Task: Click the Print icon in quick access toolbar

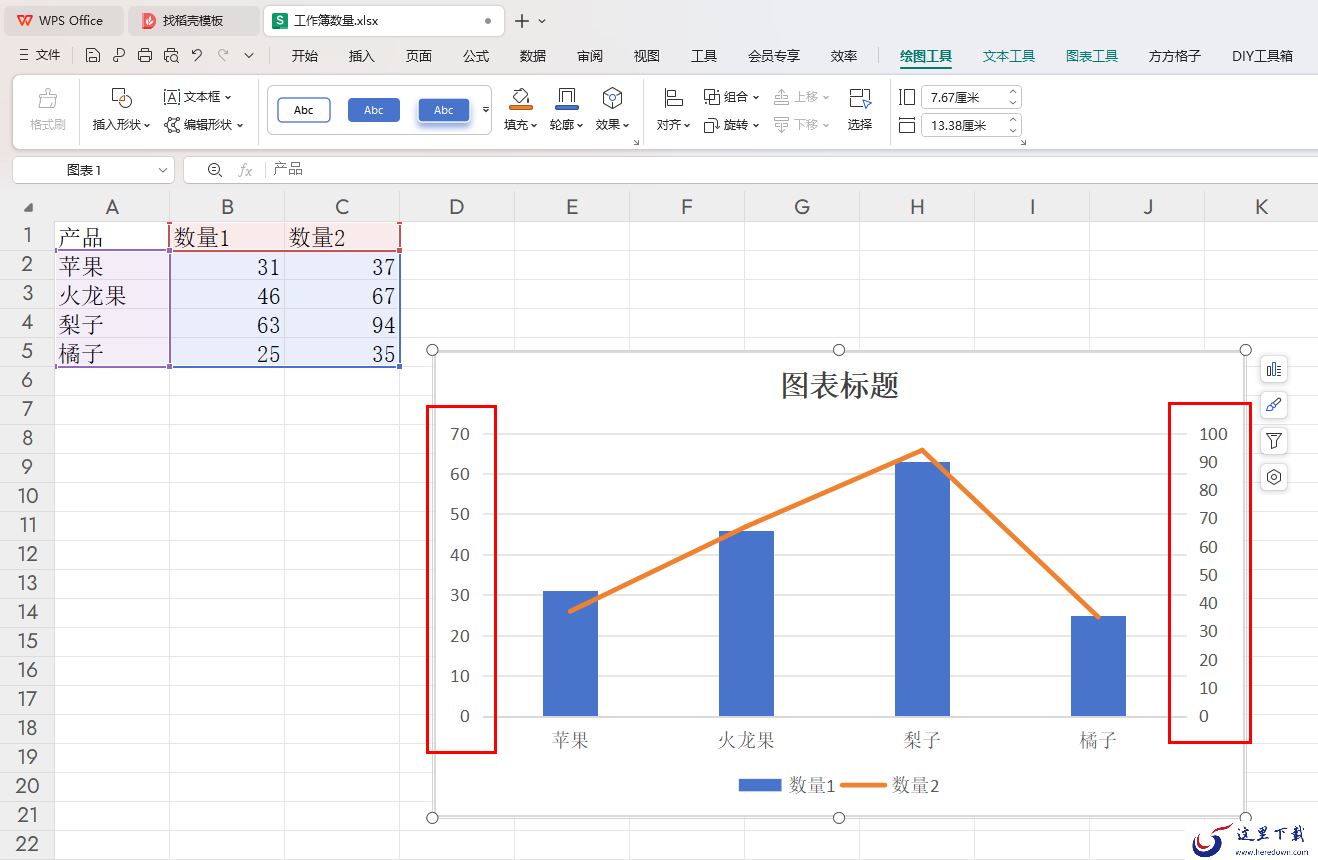Action: pyautogui.click(x=145, y=56)
